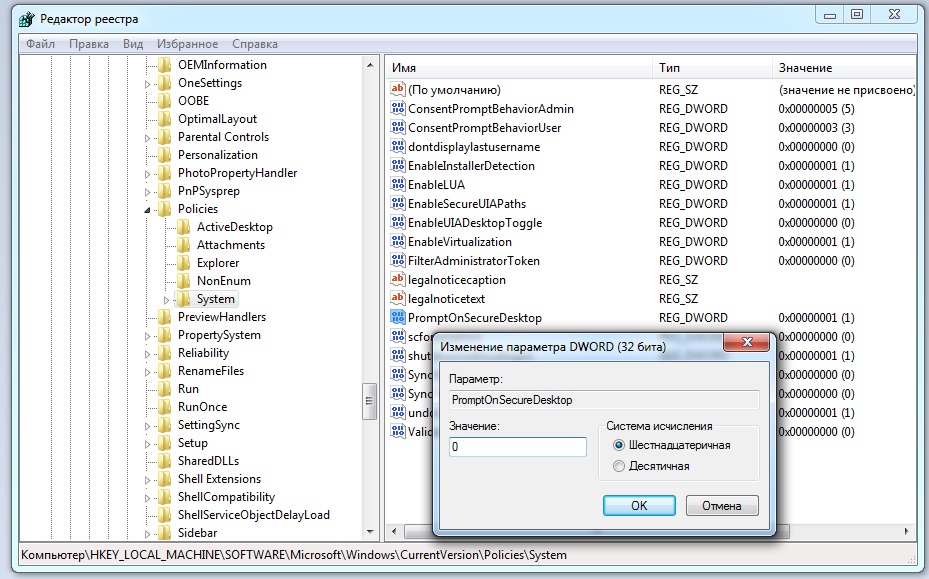Sort values by the Тип column header
929x579 pixels.
coord(669,68)
